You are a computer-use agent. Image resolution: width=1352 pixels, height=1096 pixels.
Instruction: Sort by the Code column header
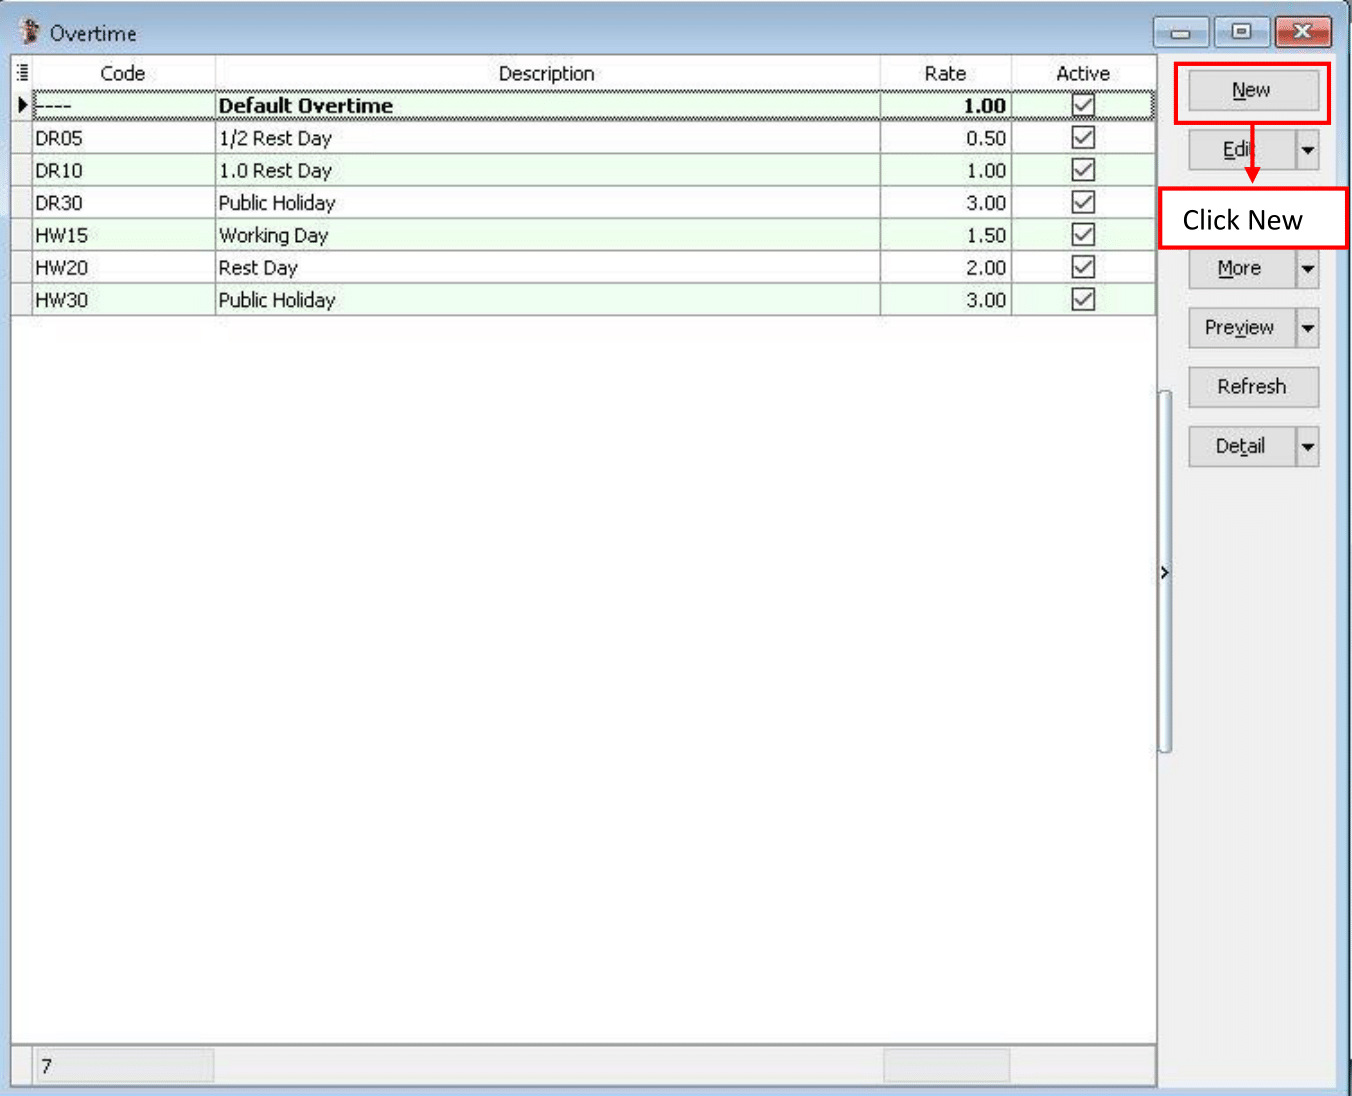pos(123,73)
